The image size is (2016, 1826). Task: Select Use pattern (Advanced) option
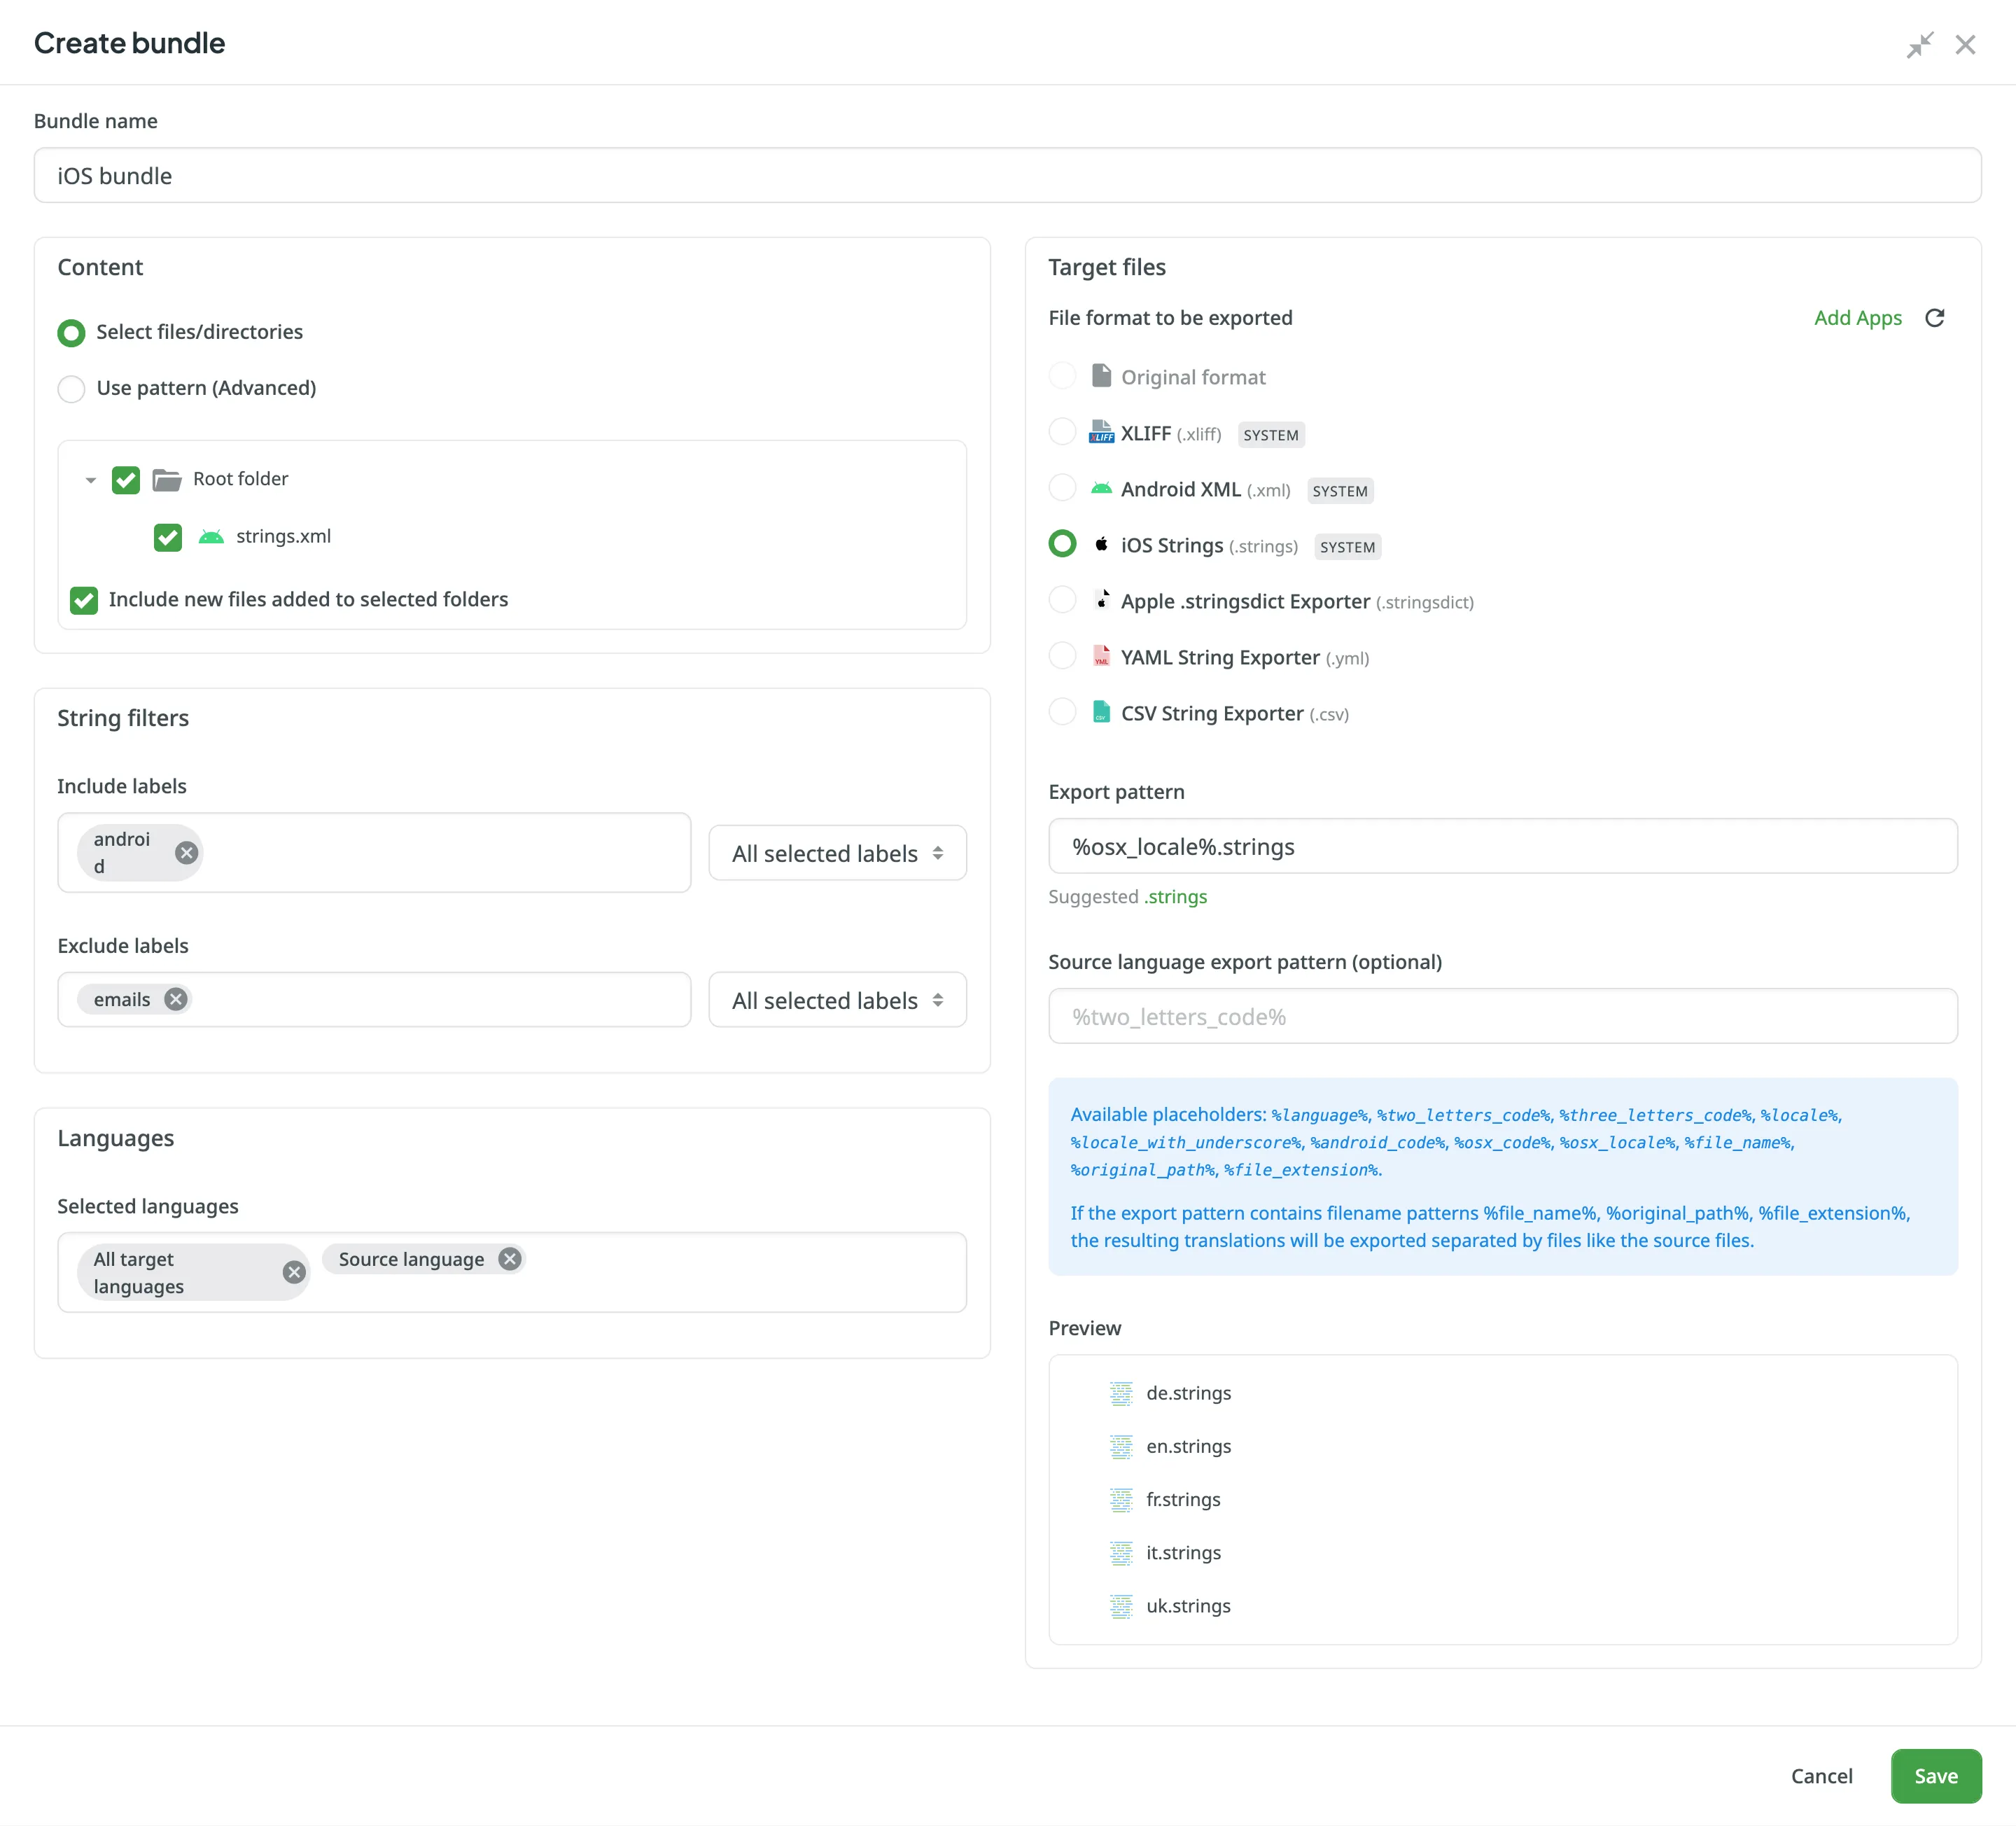pos(71,388)
